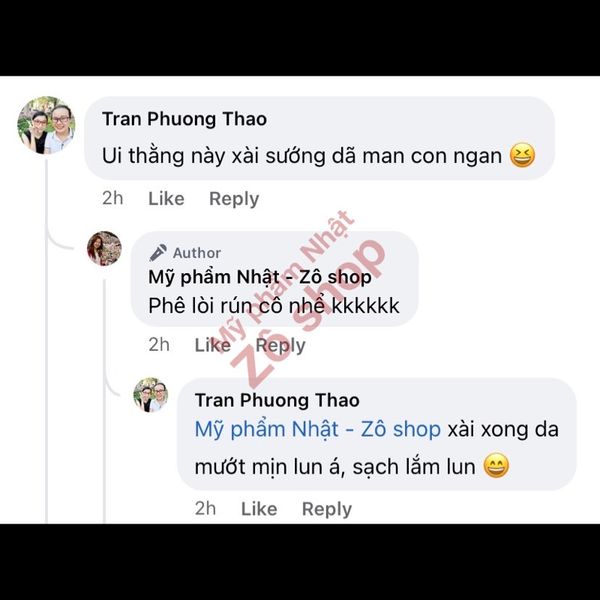Click the Author label text
Screen dimensions: 600x600
point(197,253)
